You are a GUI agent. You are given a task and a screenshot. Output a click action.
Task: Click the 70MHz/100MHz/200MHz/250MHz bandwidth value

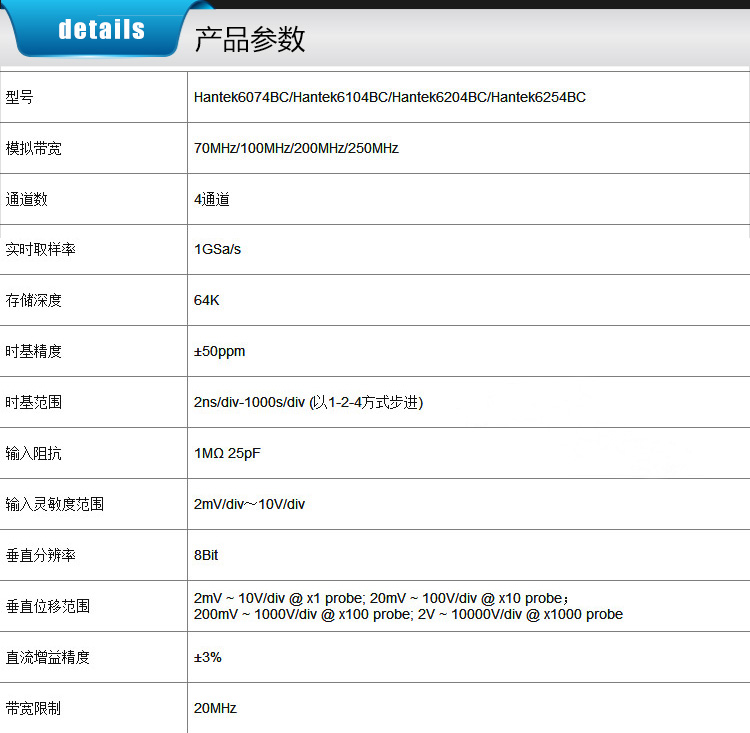click(x=296, y=148)
